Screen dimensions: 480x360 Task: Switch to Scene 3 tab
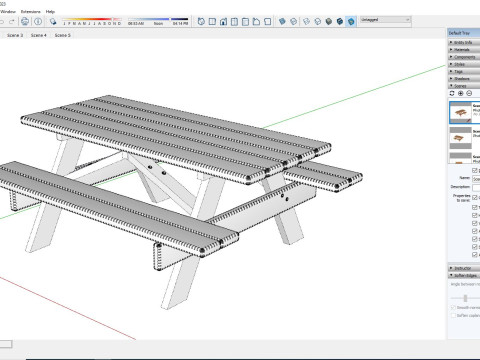15,35
